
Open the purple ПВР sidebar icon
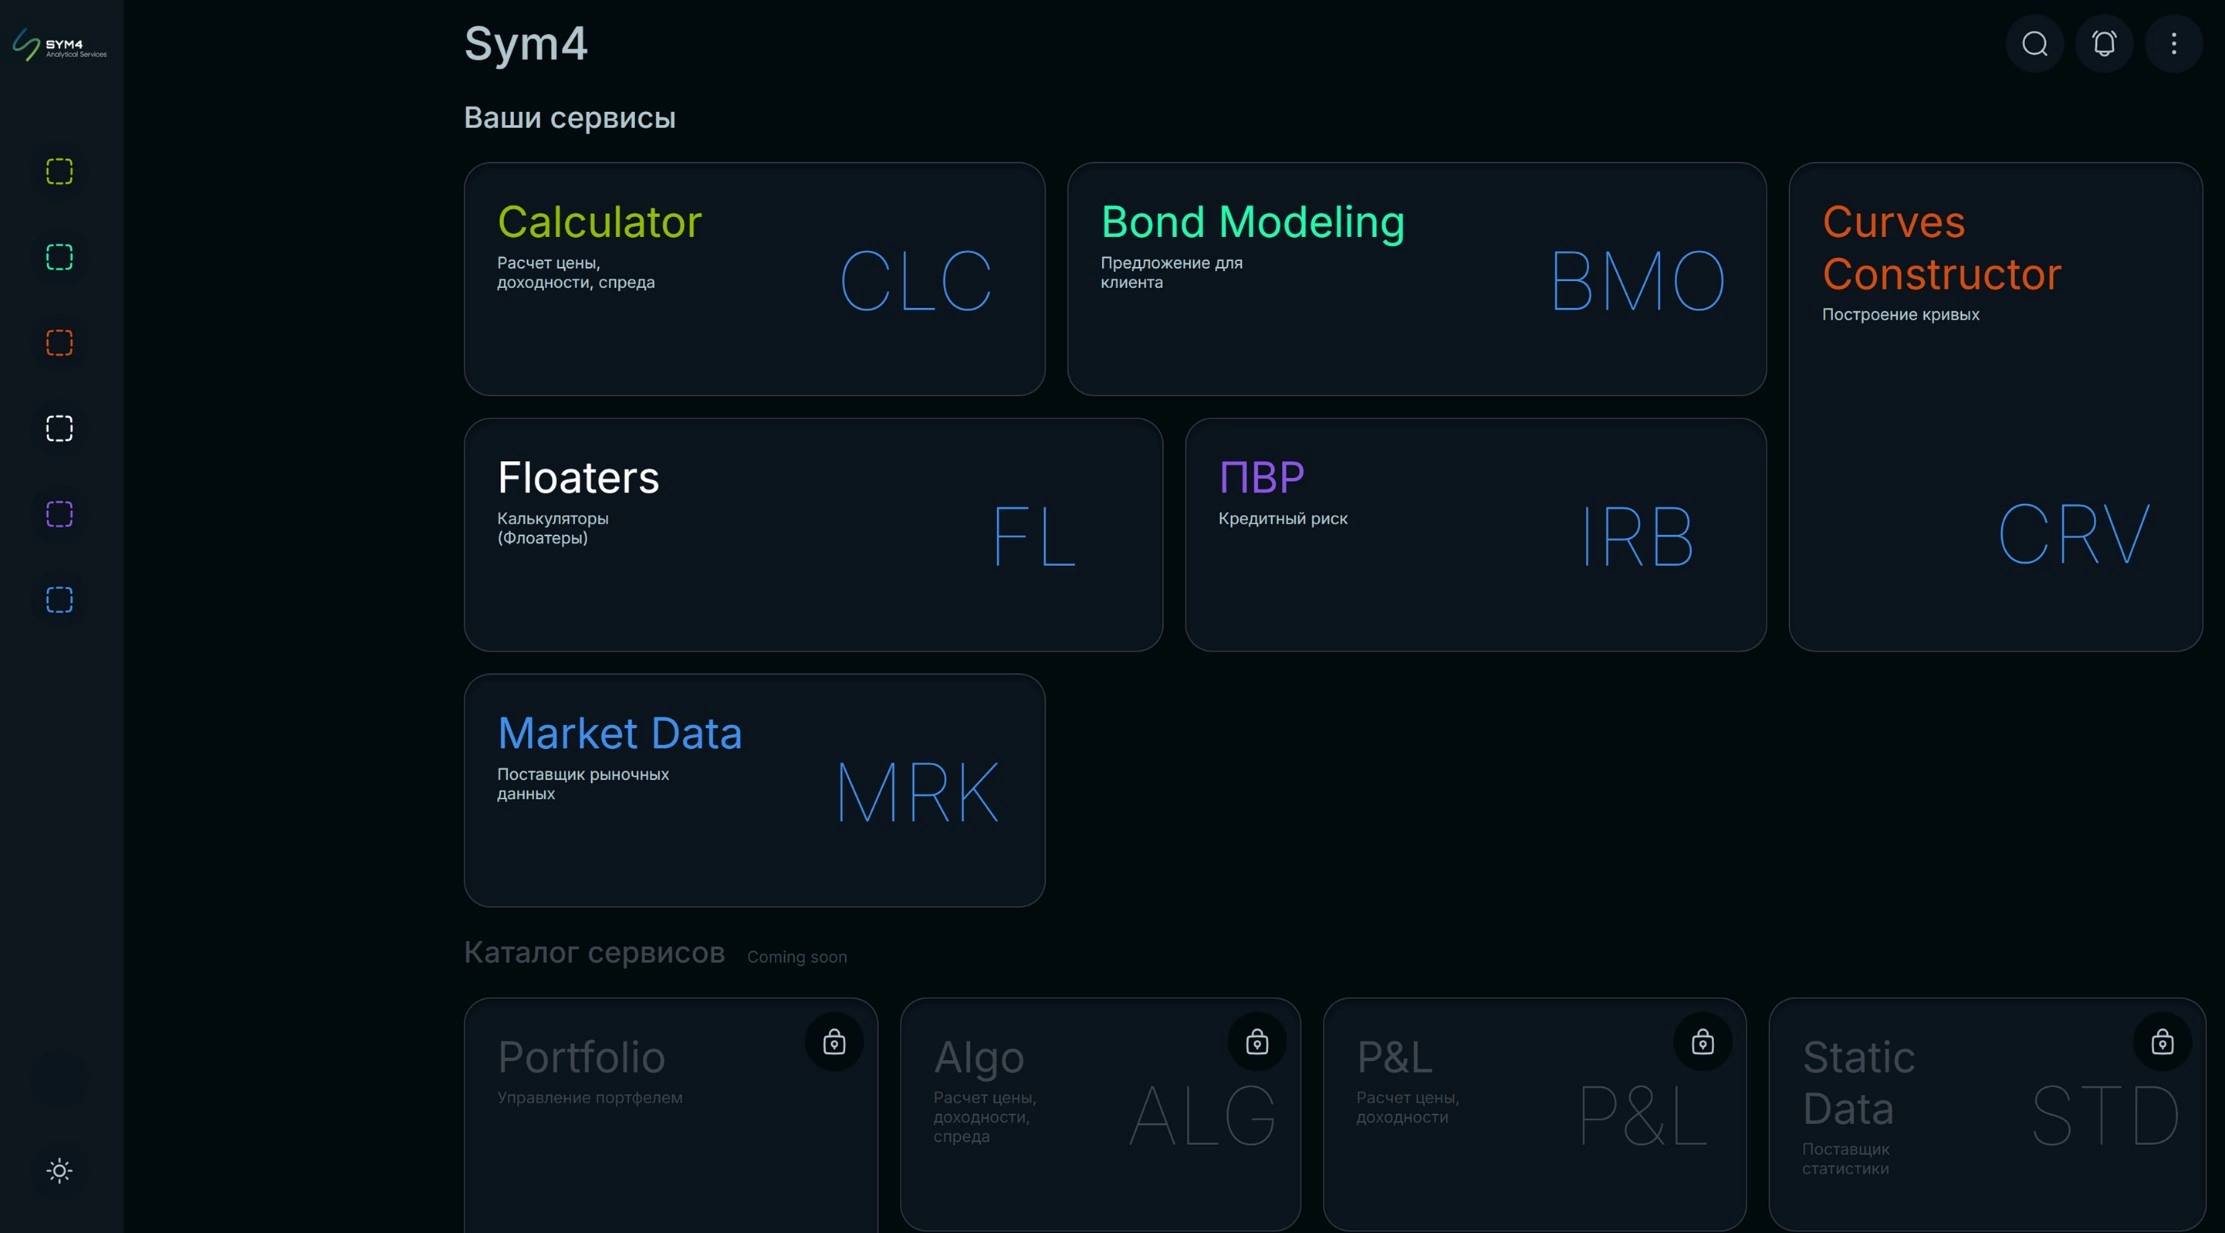click(x=60, y=514)
